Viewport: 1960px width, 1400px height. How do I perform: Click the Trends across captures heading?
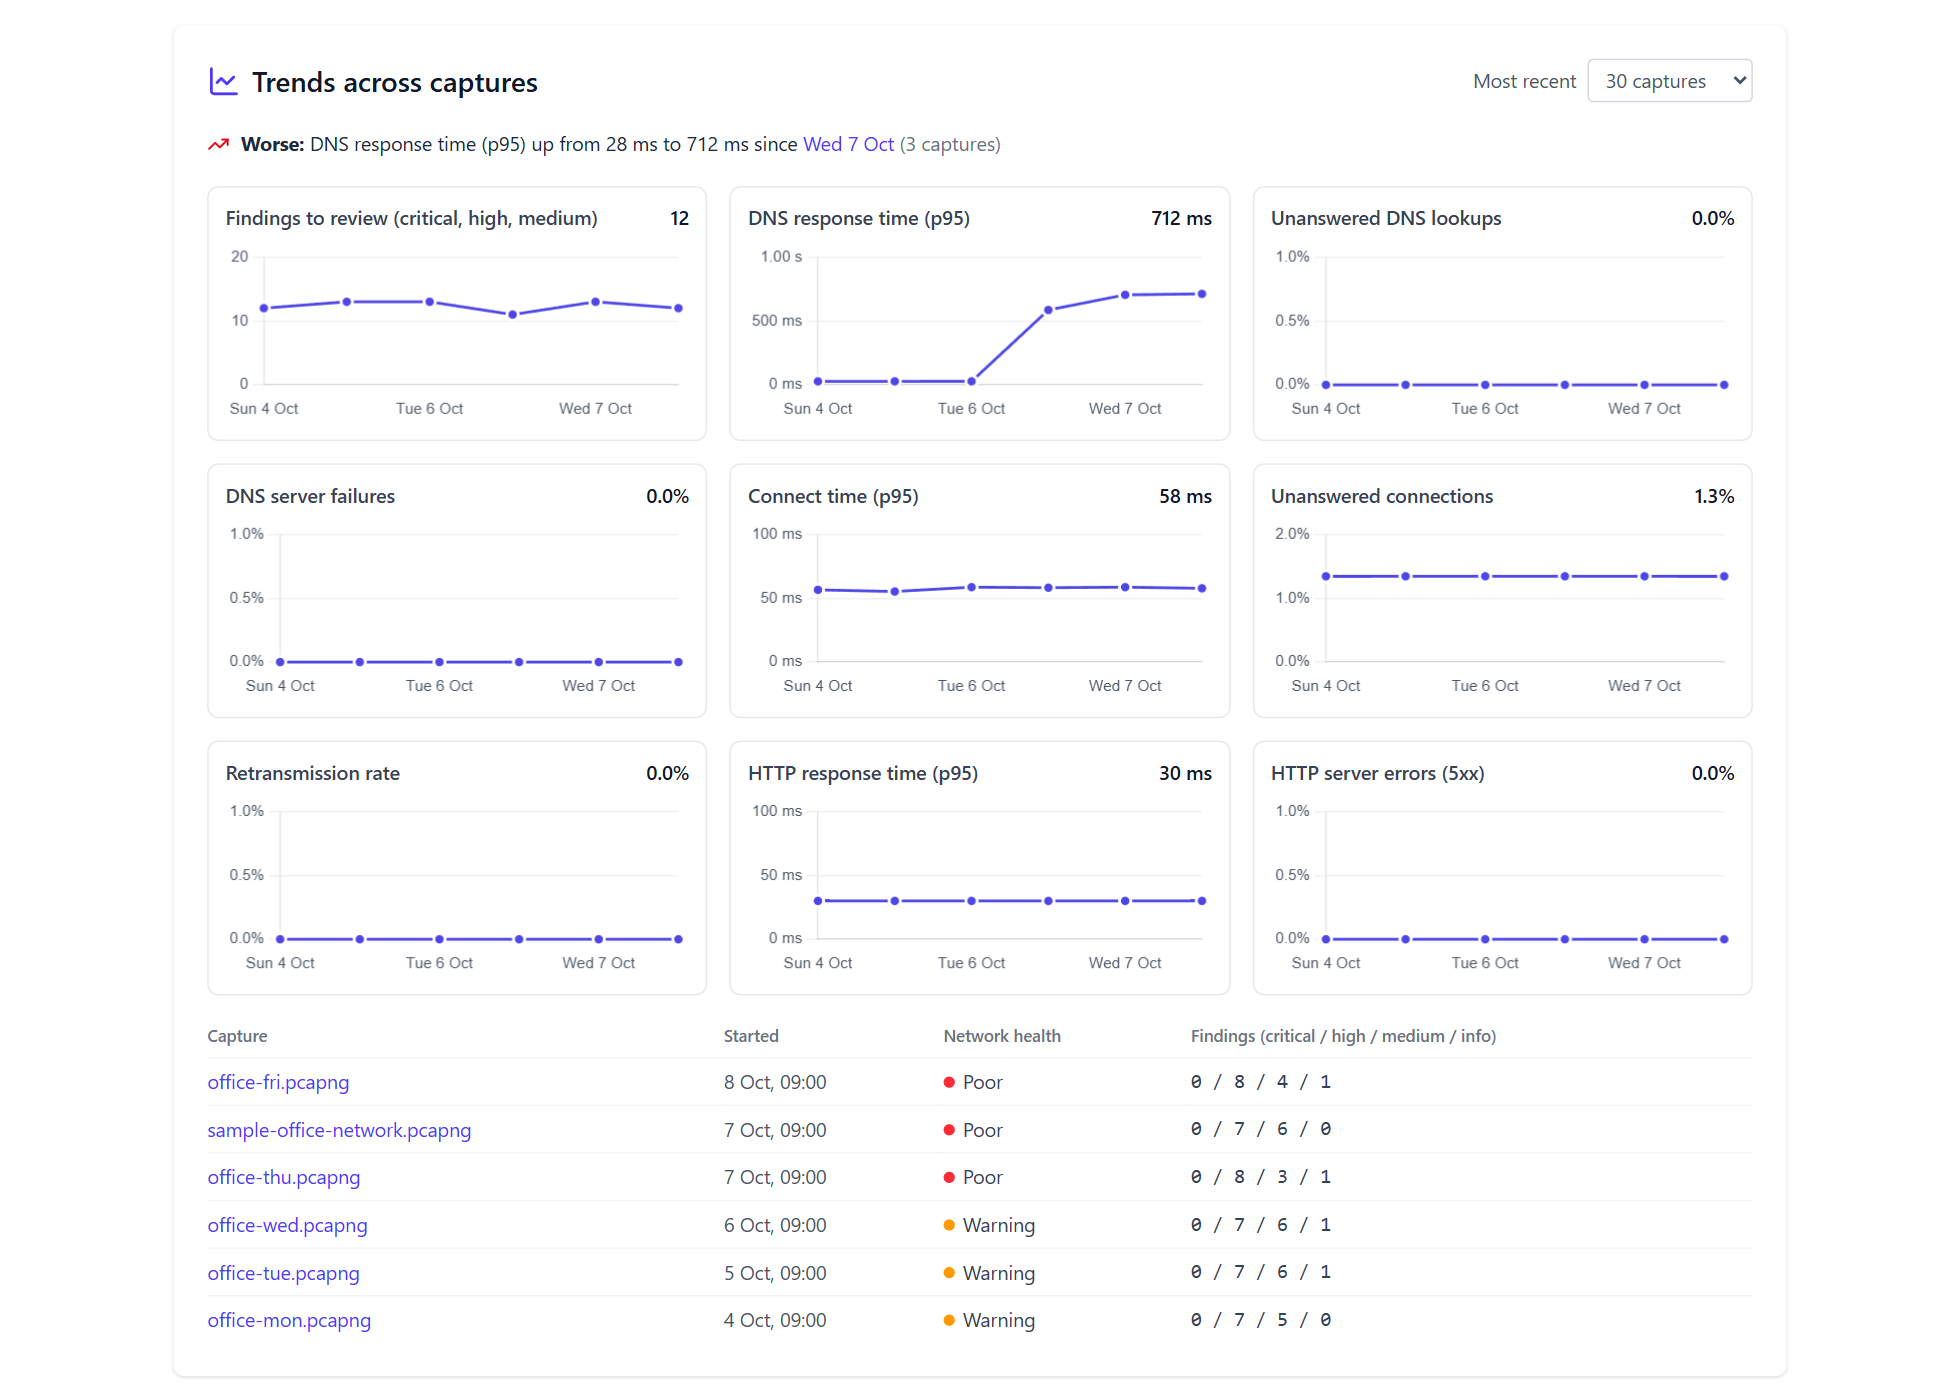(x=395, y=82)
